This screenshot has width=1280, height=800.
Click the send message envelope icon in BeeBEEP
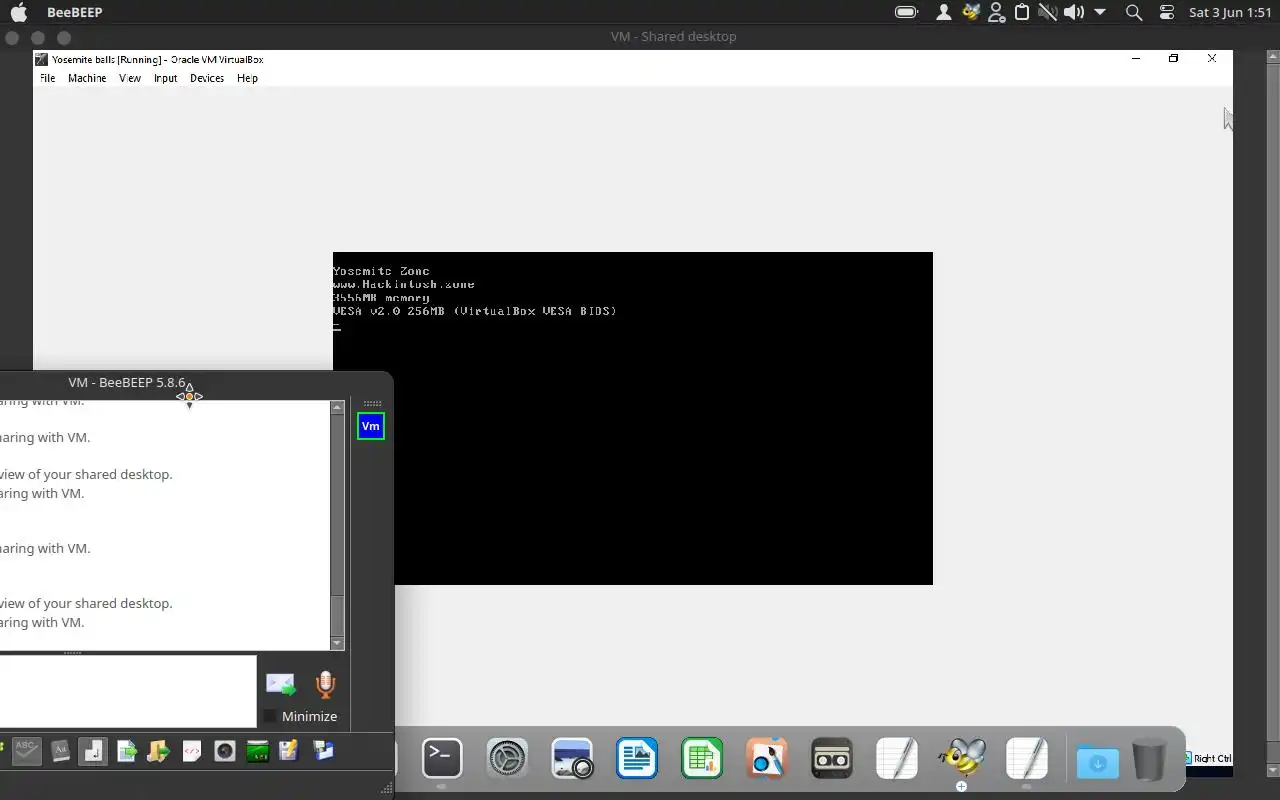click(x=280, y=684)
